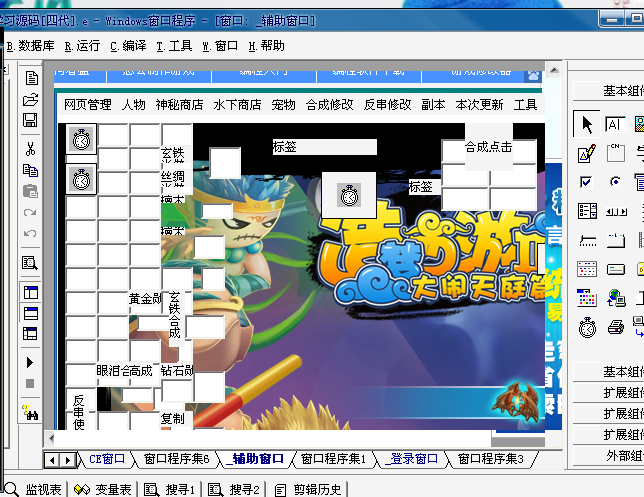Switch to the 窗口程序集6 tab

[x=177, y=459]
